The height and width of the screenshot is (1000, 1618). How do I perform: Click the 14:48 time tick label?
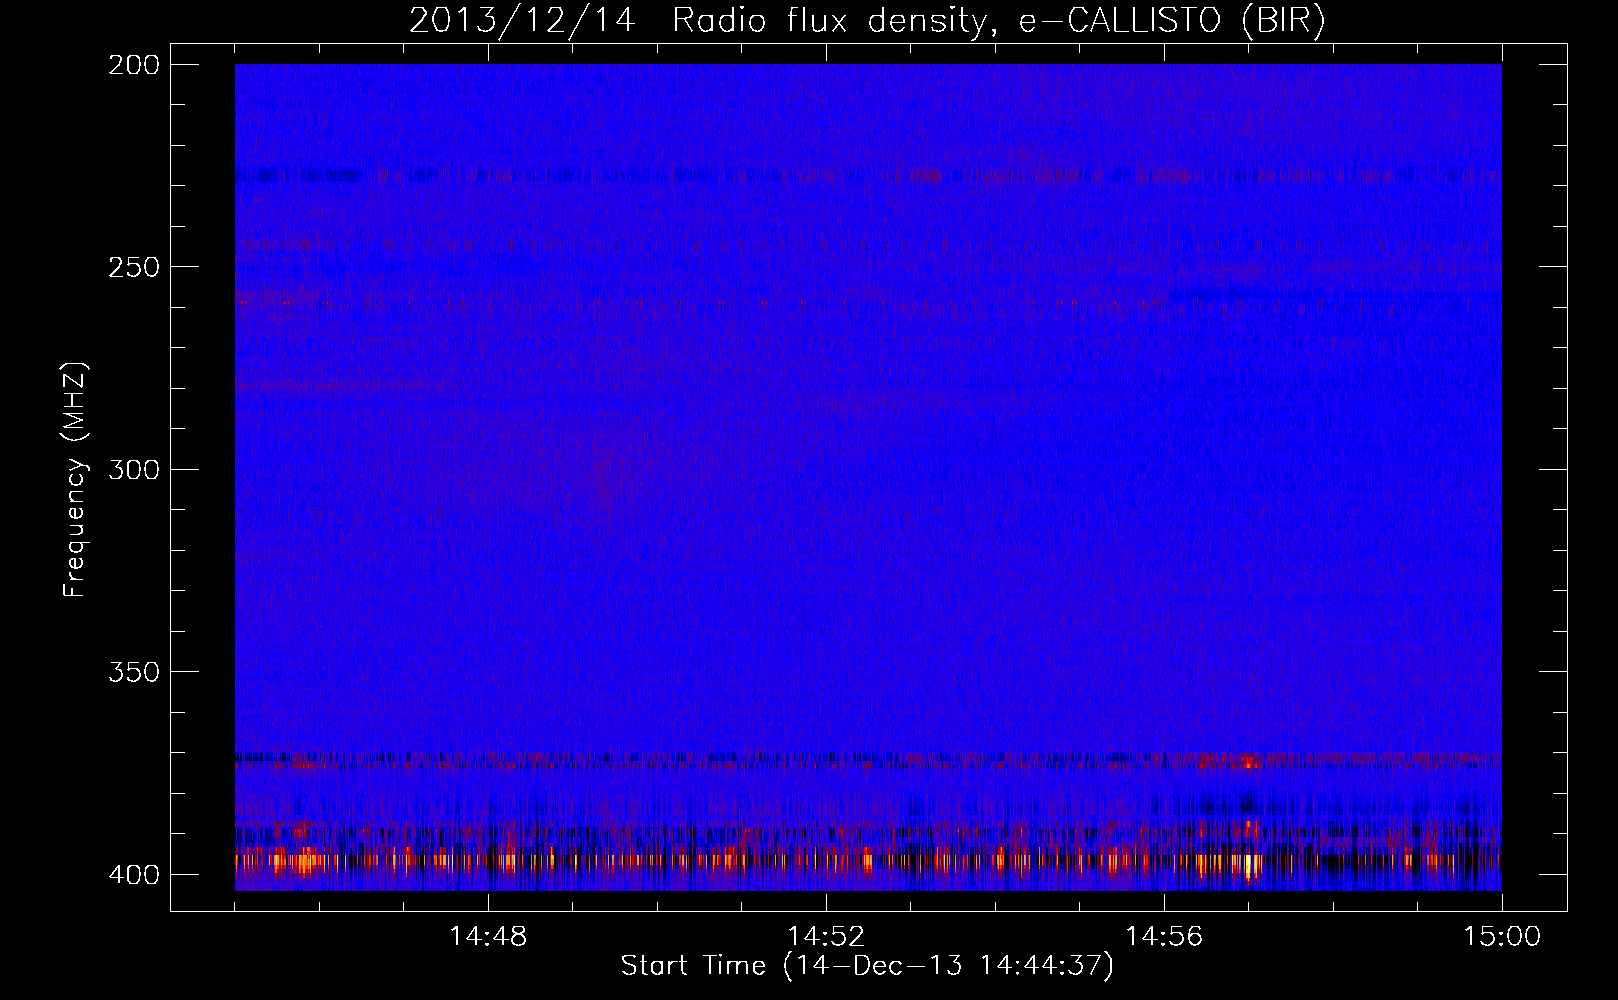point(488,937)
